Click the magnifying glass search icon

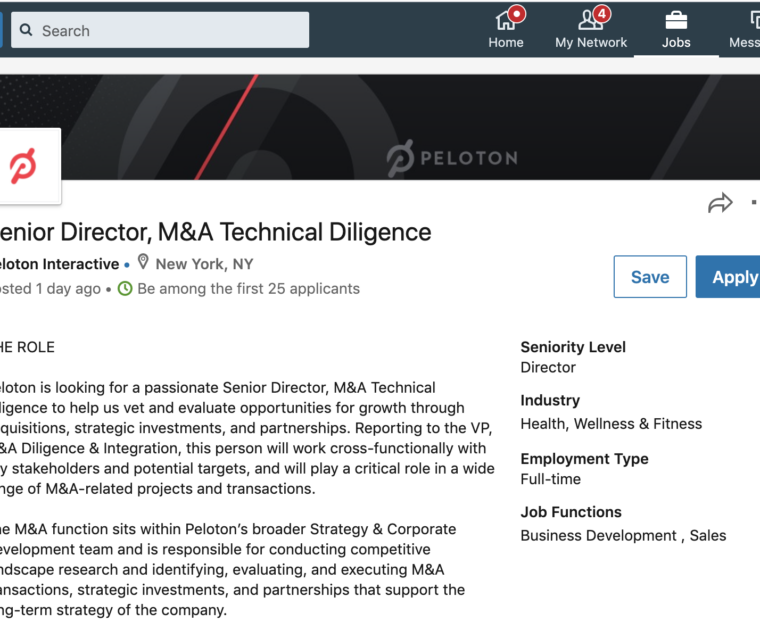coord(24,31)
